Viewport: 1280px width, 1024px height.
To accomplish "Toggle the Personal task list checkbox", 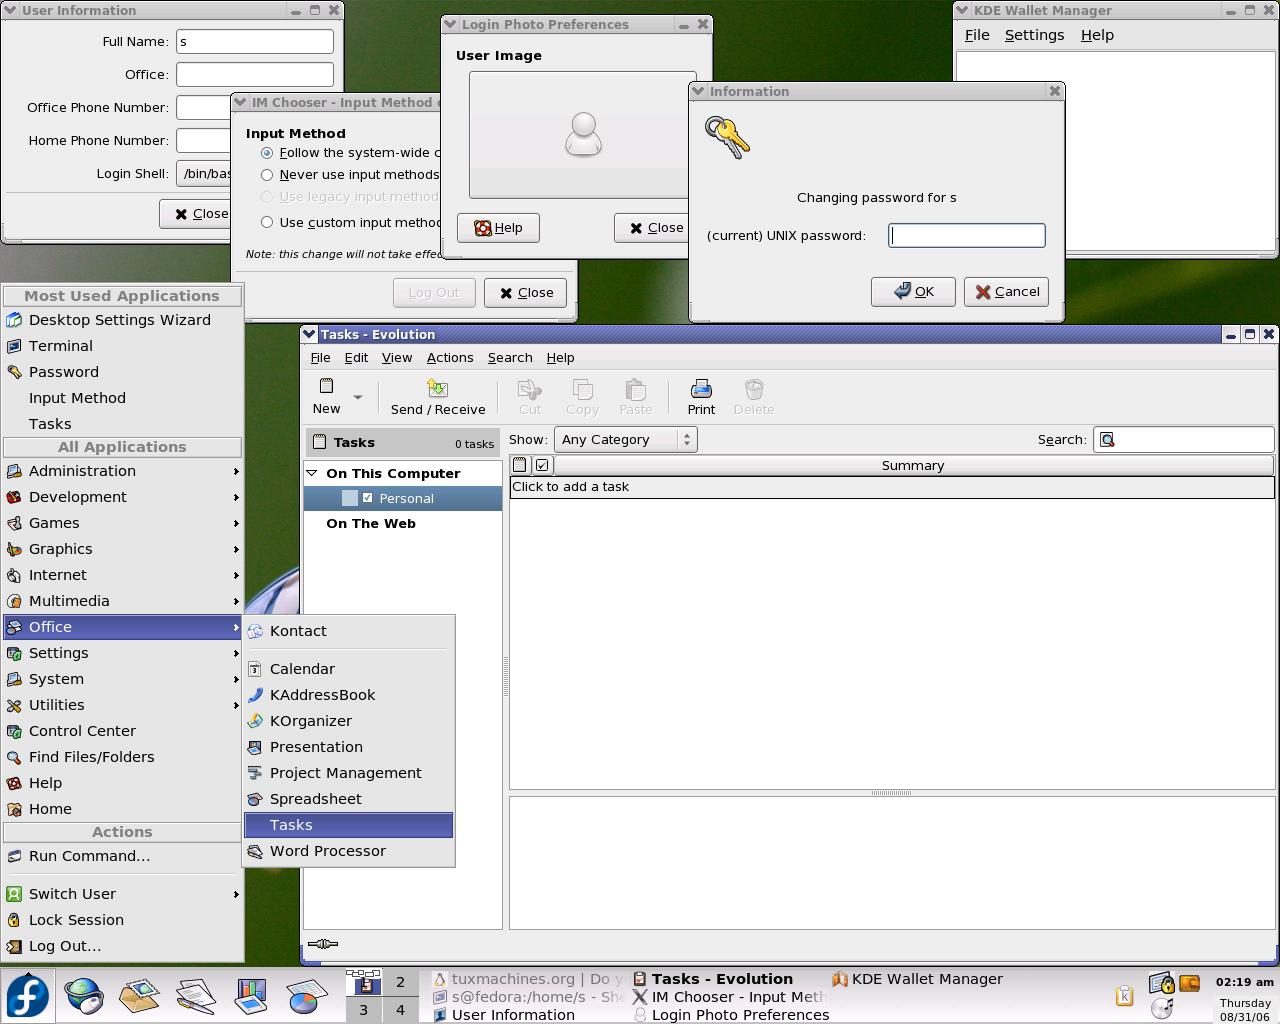I will point(368,498).
